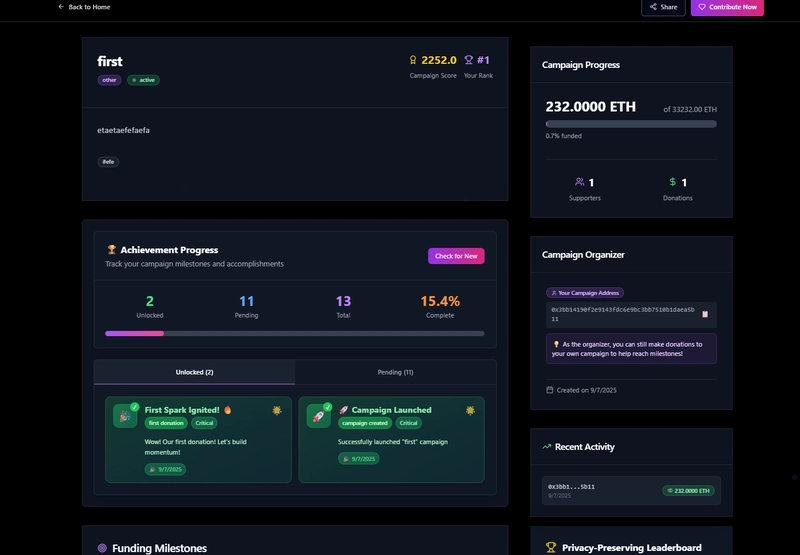Click the #efe hashtag tag

pyautogui.click(x=108, y=162)
